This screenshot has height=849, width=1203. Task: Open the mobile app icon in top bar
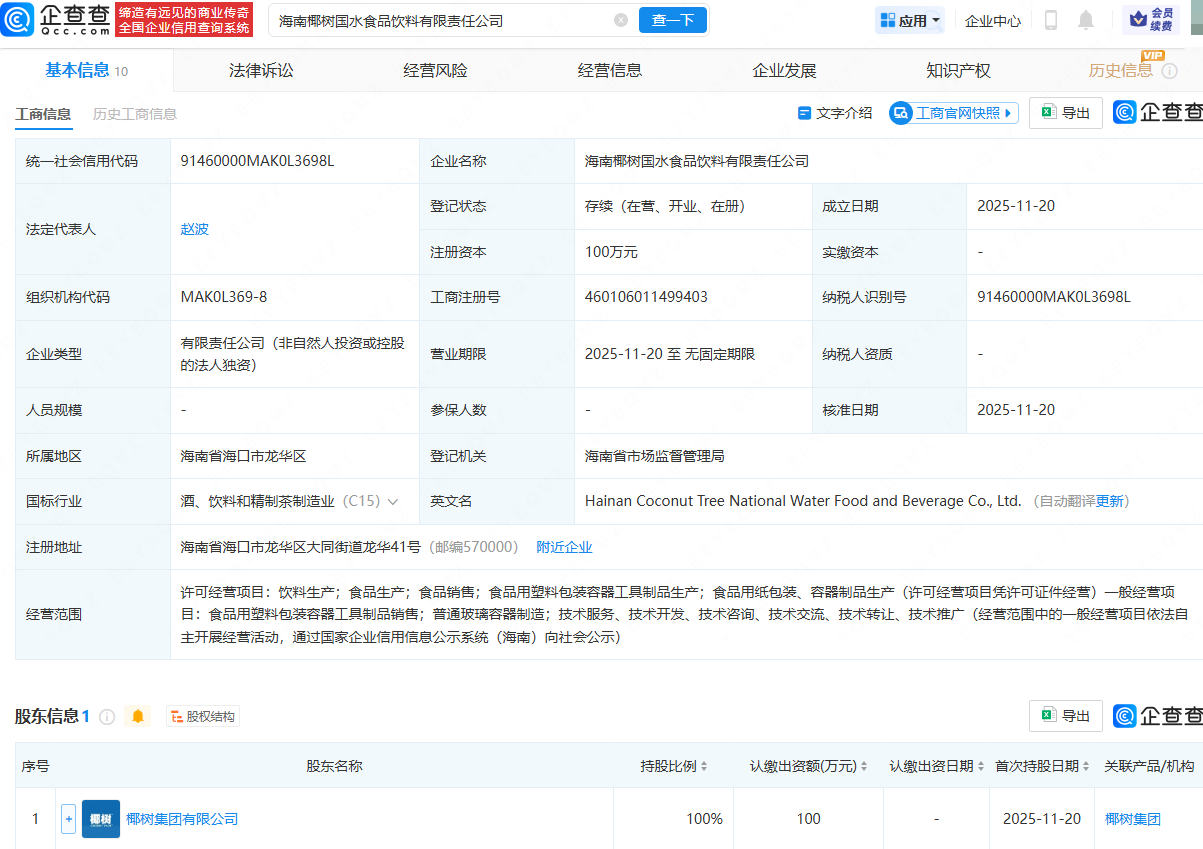1049,20
